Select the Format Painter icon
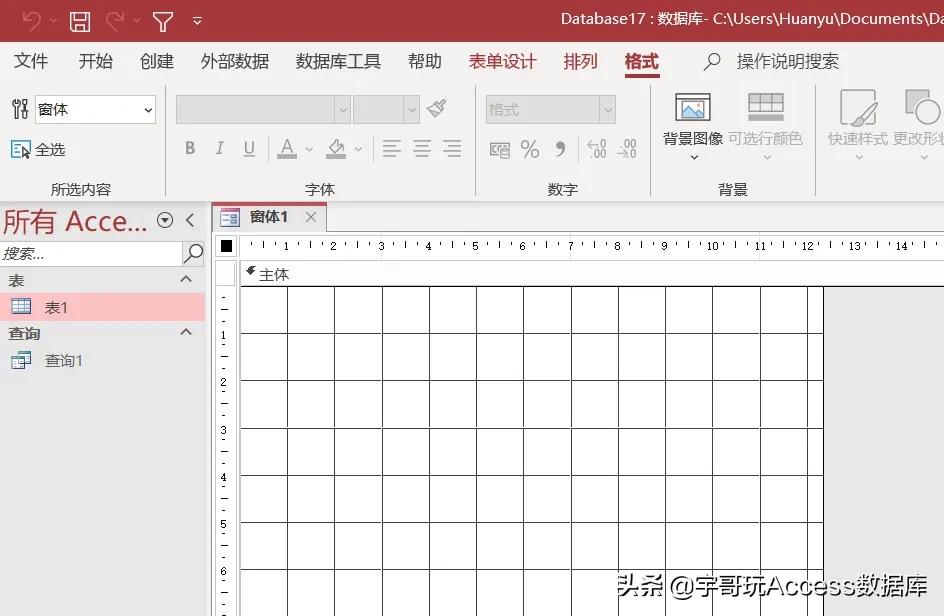 point(437,108)
